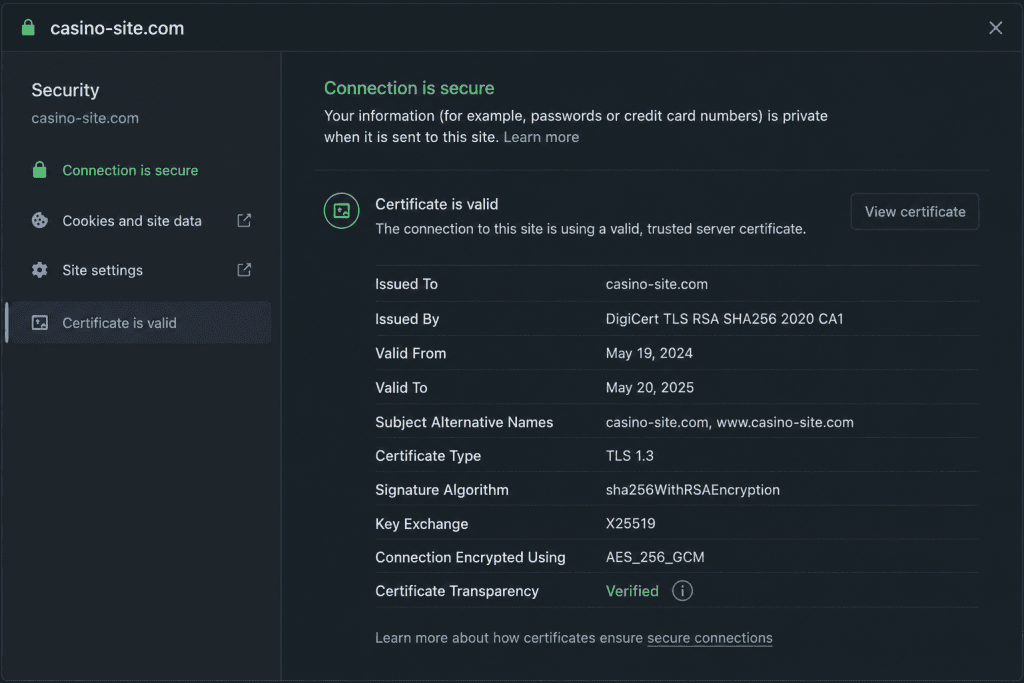Image resolution: width=1024 pixels, height=683 pixels.
Task: Click info icon next to Verified
Action: click(x=682, y=591)
